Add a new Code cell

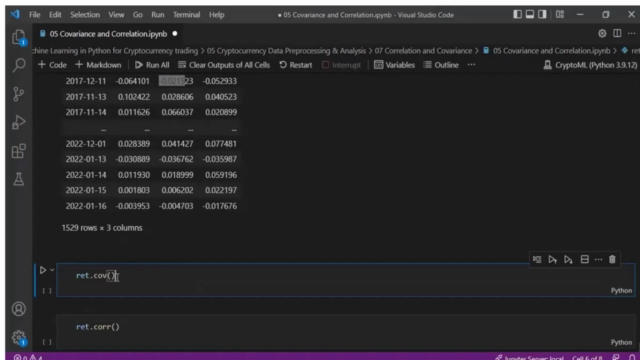[52, 65]
